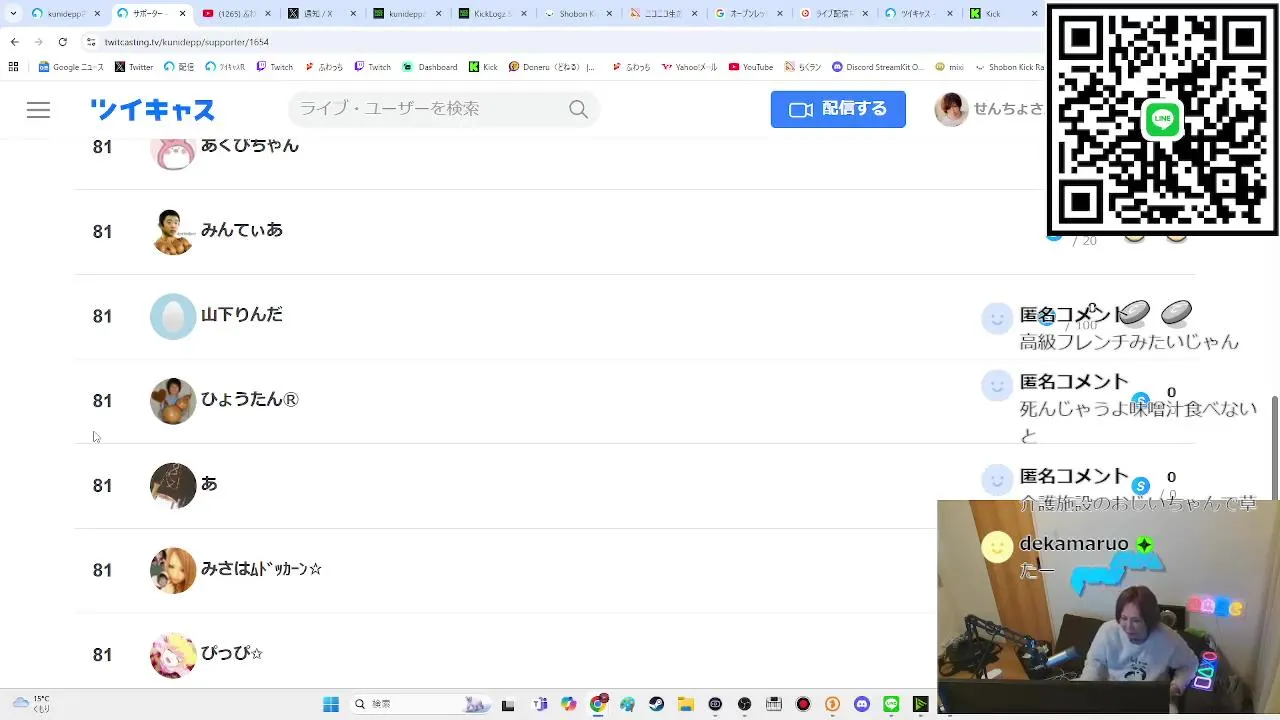Open the Dashboard bookmark
This screenshot has height=720, width=1280.
pos(430,67)
